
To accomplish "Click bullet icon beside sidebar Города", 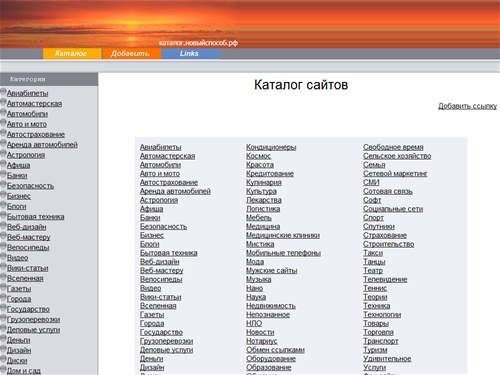I will 3,298.
